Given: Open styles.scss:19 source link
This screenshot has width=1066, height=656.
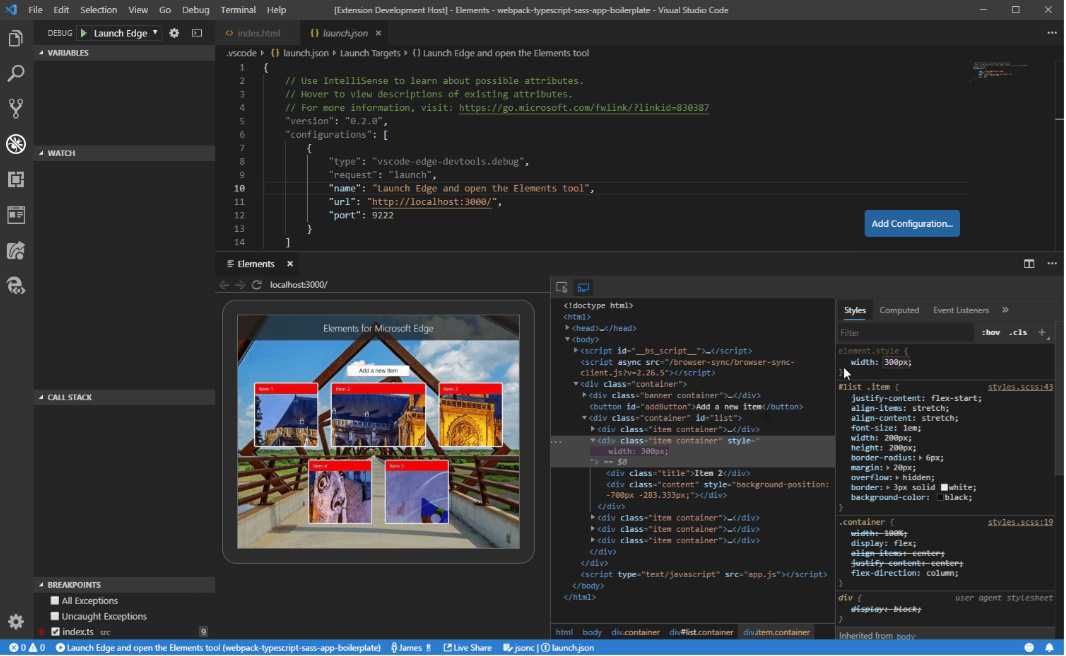Looking at the screenshot, I should (1020, 522).
